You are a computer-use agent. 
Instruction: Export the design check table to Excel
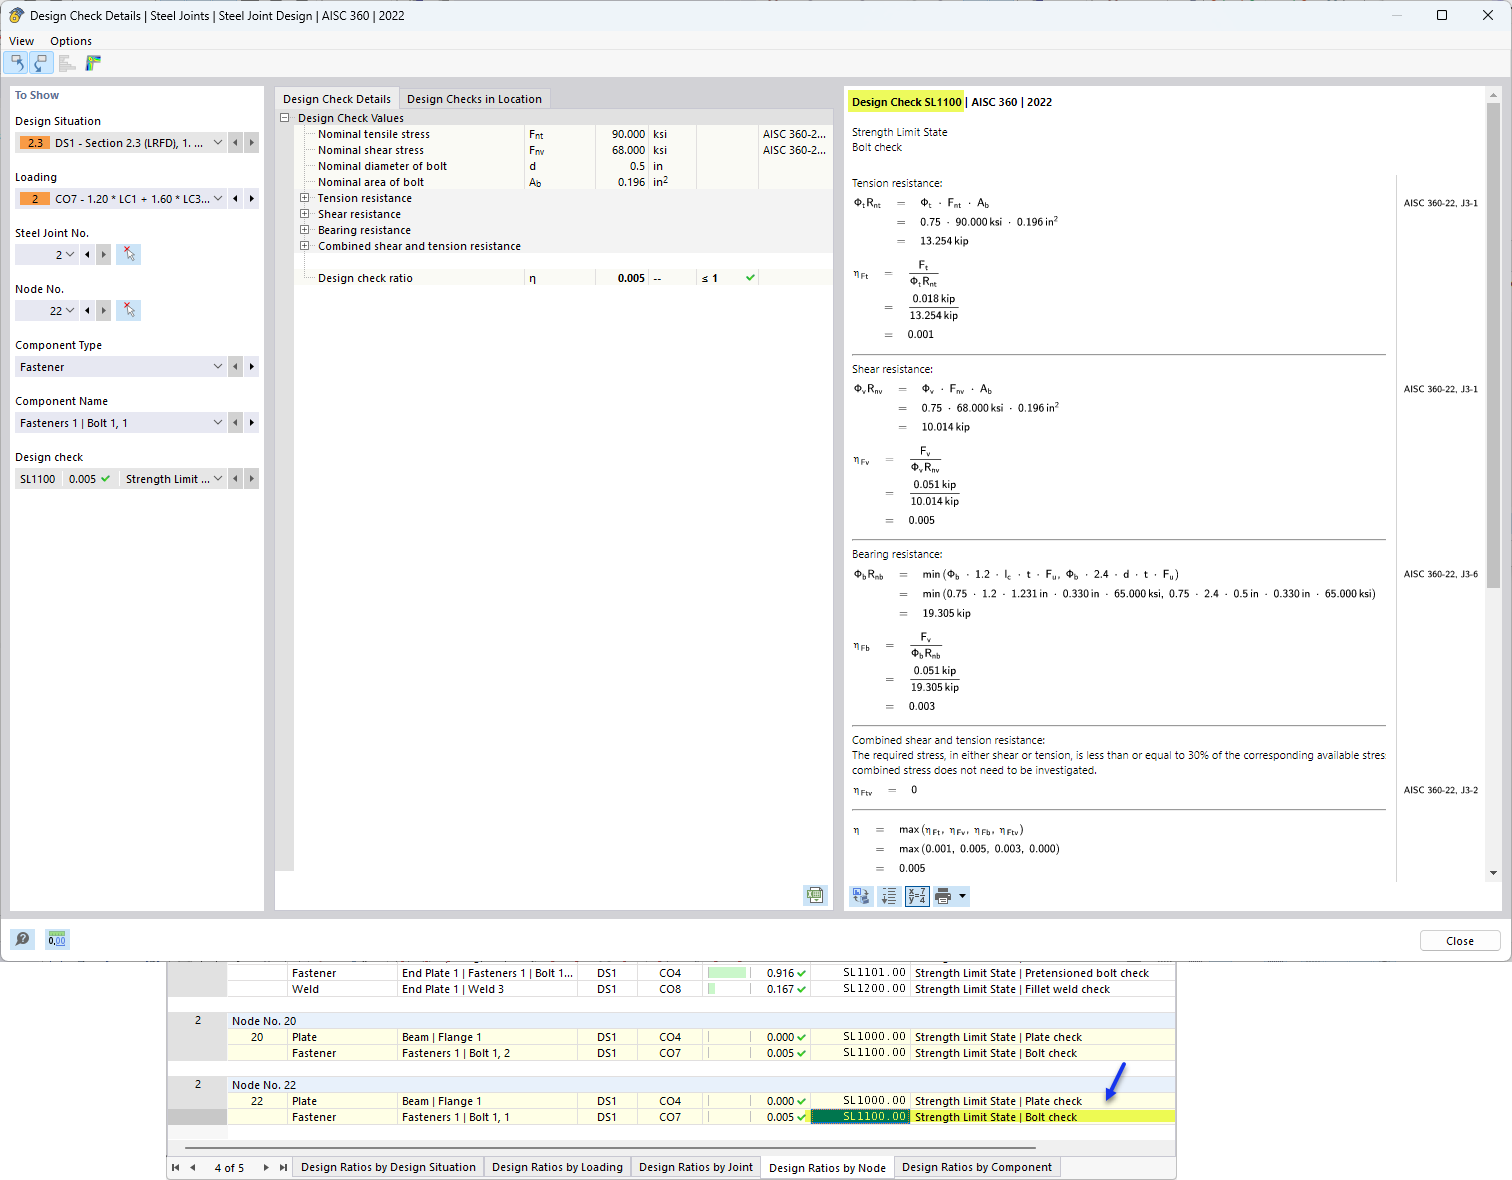coord(815,896)
